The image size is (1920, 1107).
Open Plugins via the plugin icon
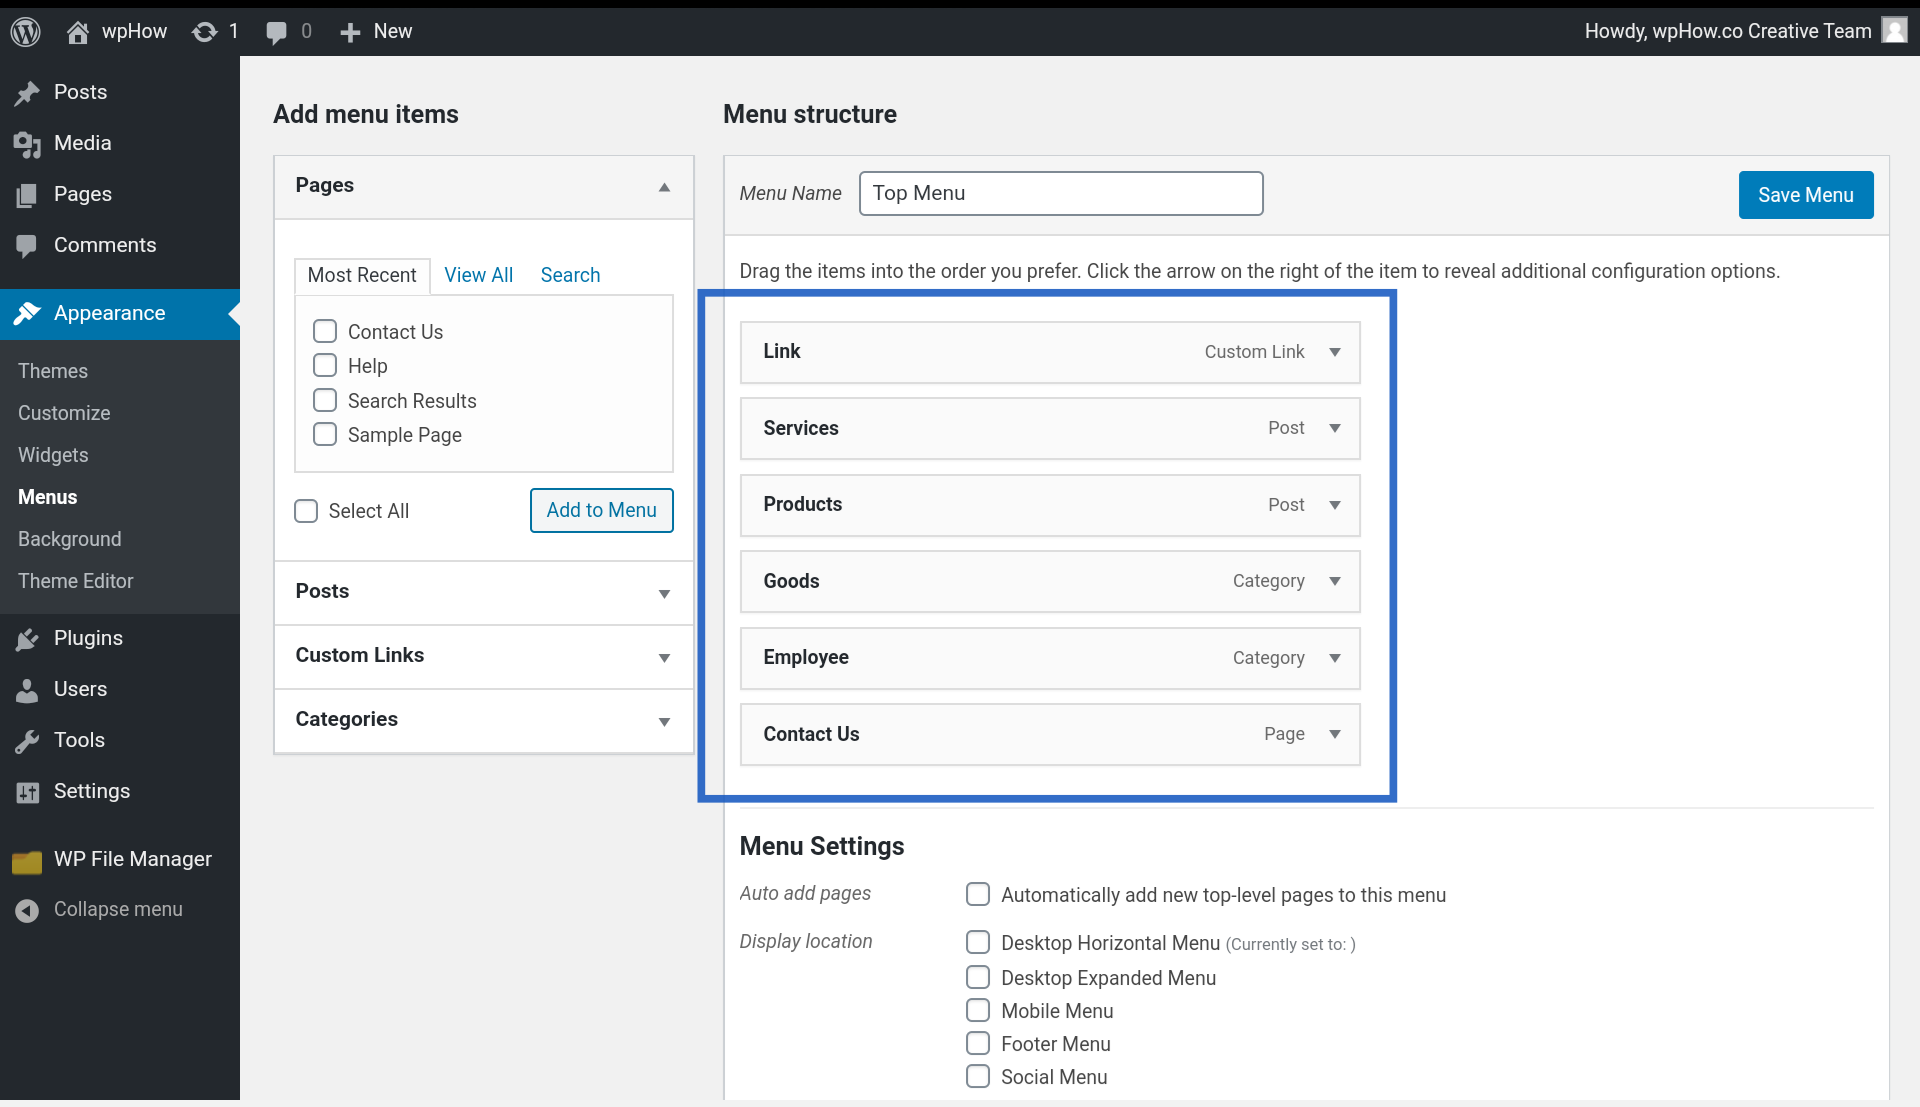pyautogui.click(x=27, y=638)
